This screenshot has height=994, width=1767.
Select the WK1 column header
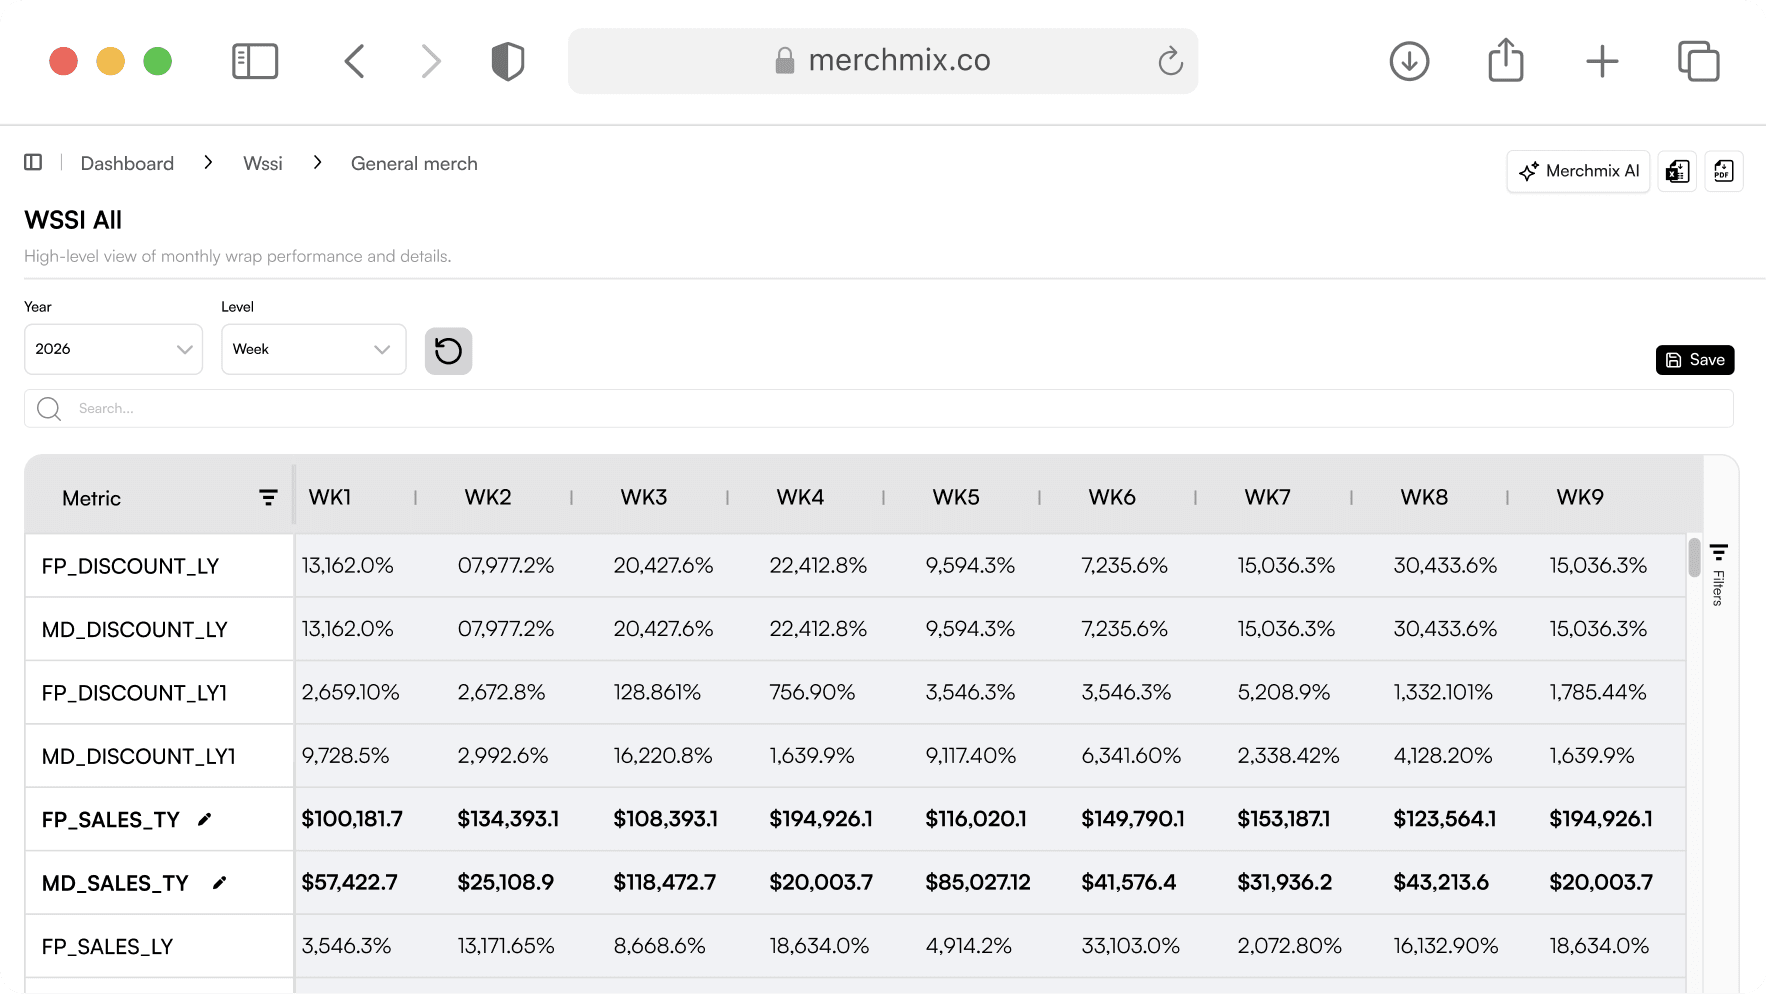(x=330, y=497)
